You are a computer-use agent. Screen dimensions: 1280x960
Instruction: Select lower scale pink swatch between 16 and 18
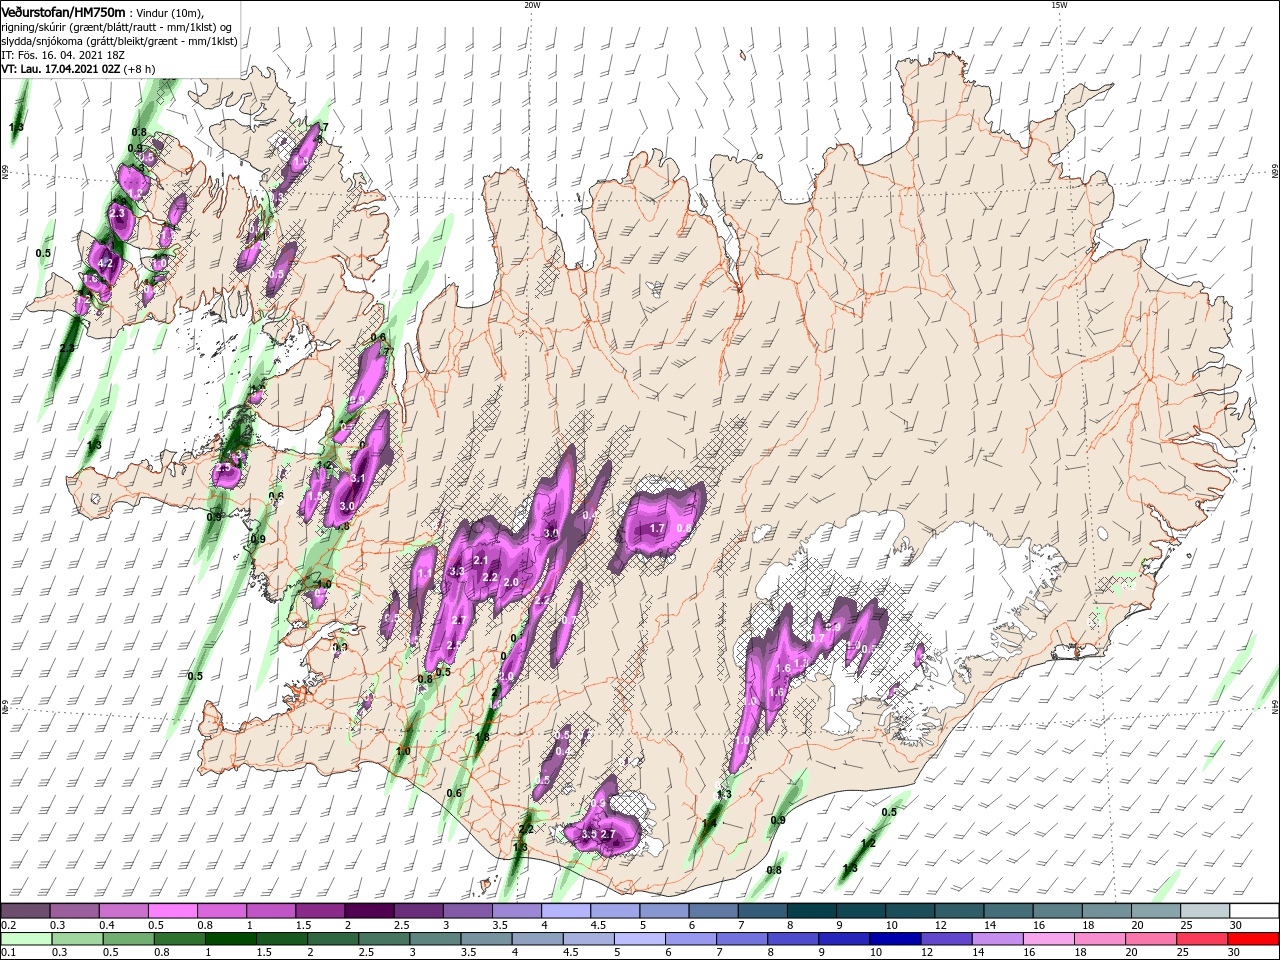1049,939
